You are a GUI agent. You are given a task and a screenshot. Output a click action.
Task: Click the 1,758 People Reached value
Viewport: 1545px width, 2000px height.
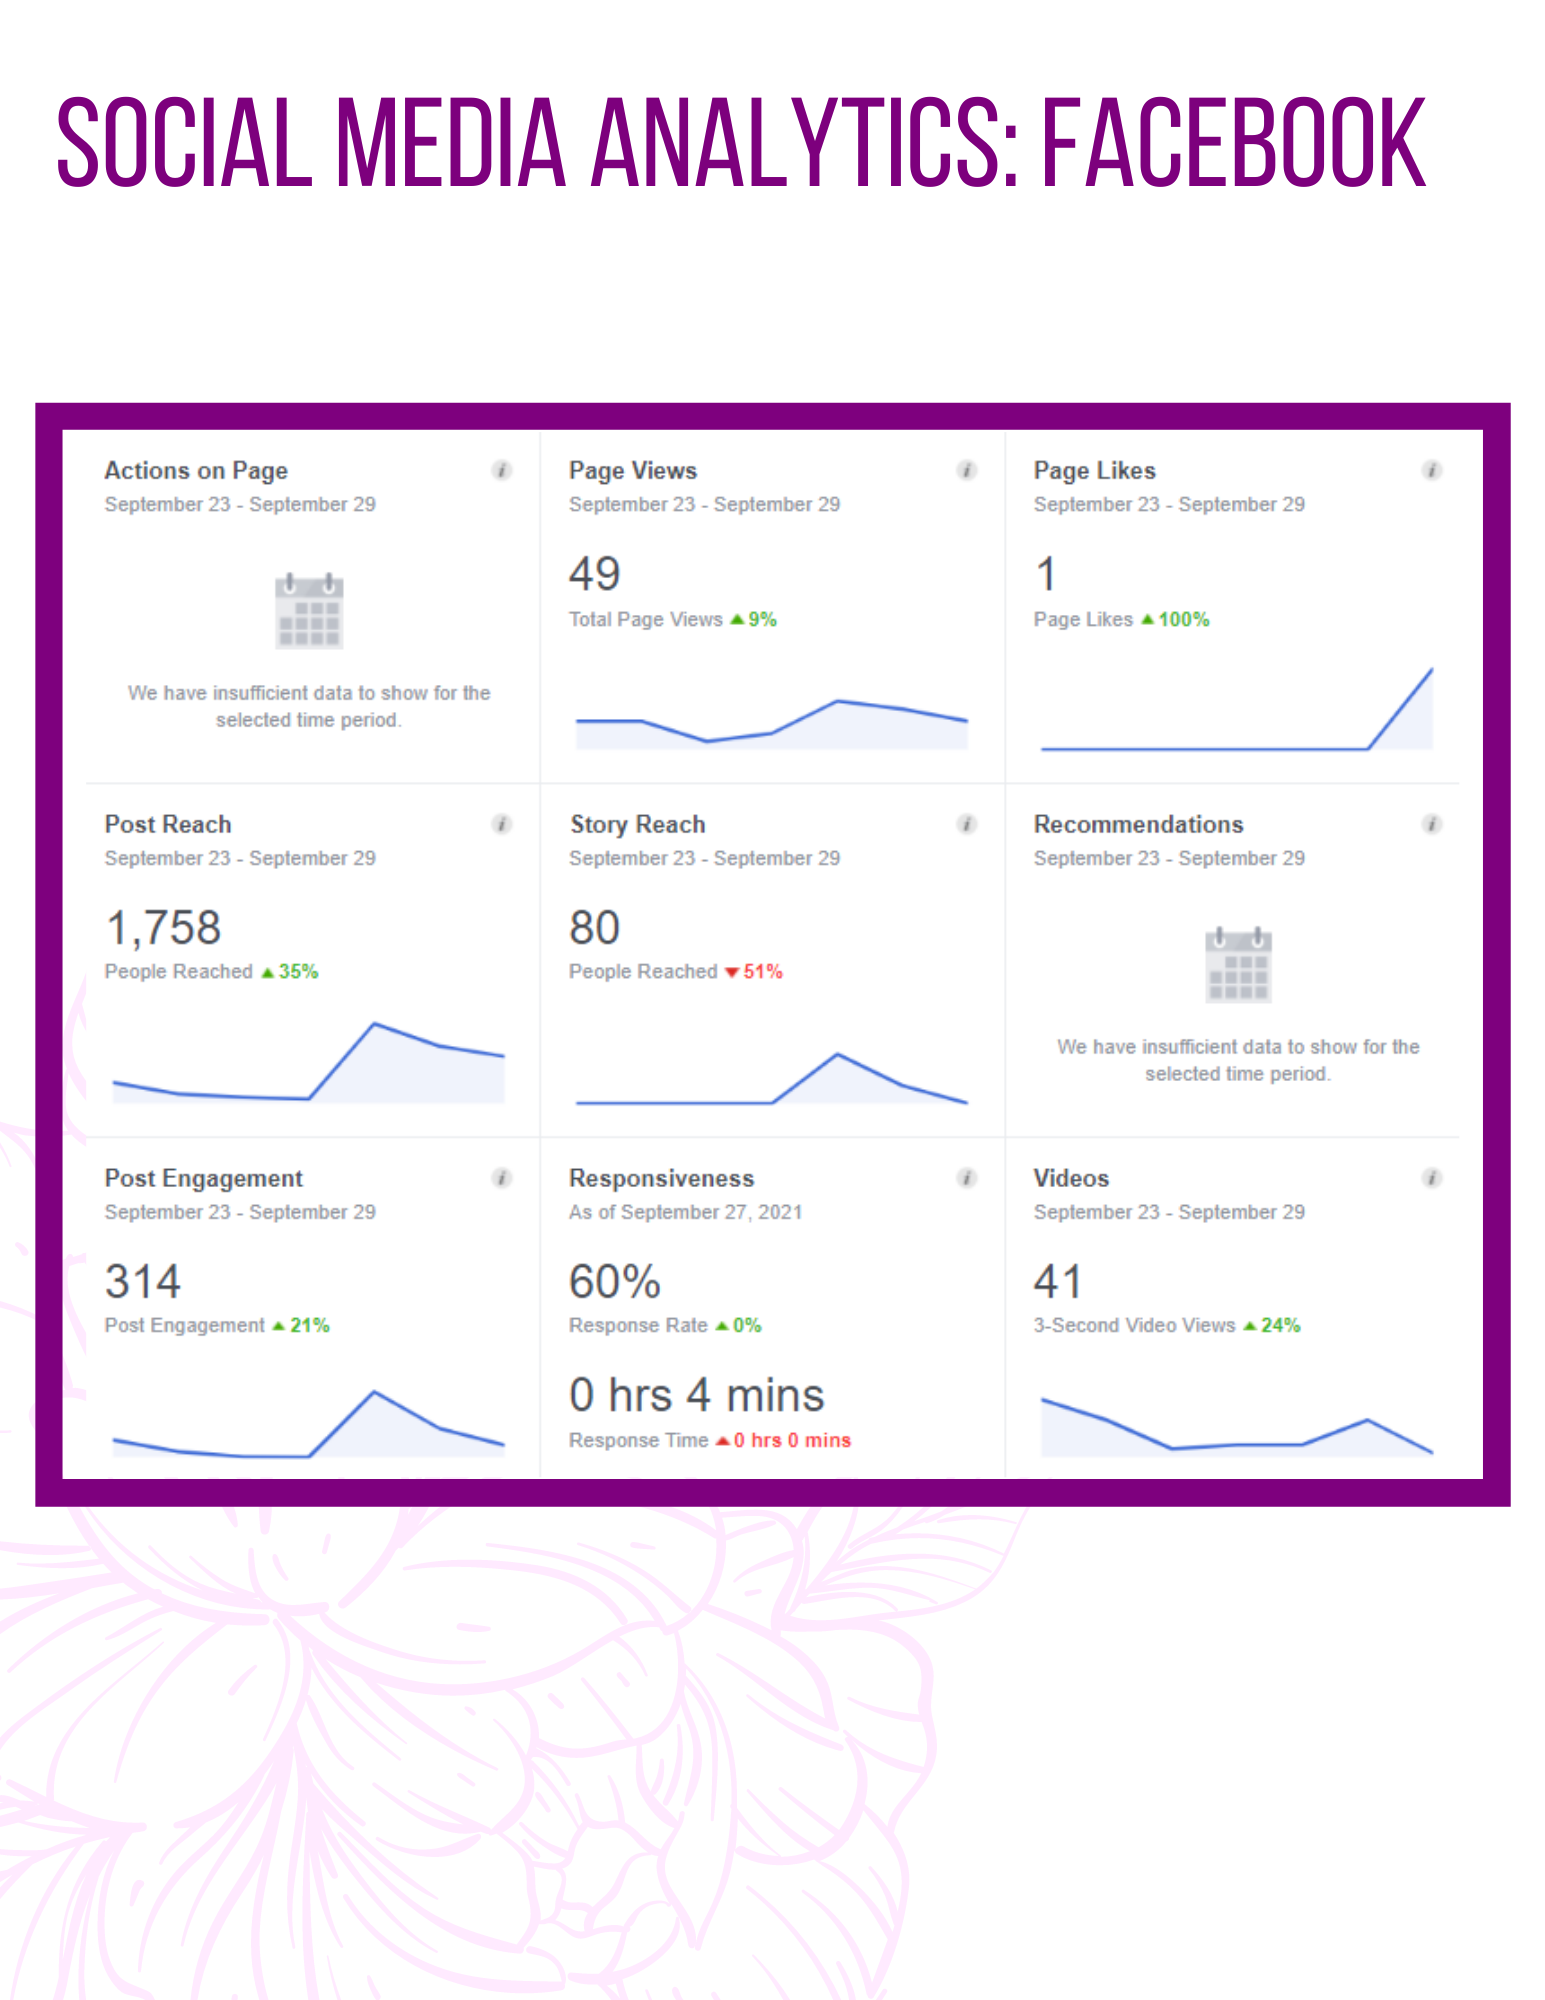pos(163,928)
